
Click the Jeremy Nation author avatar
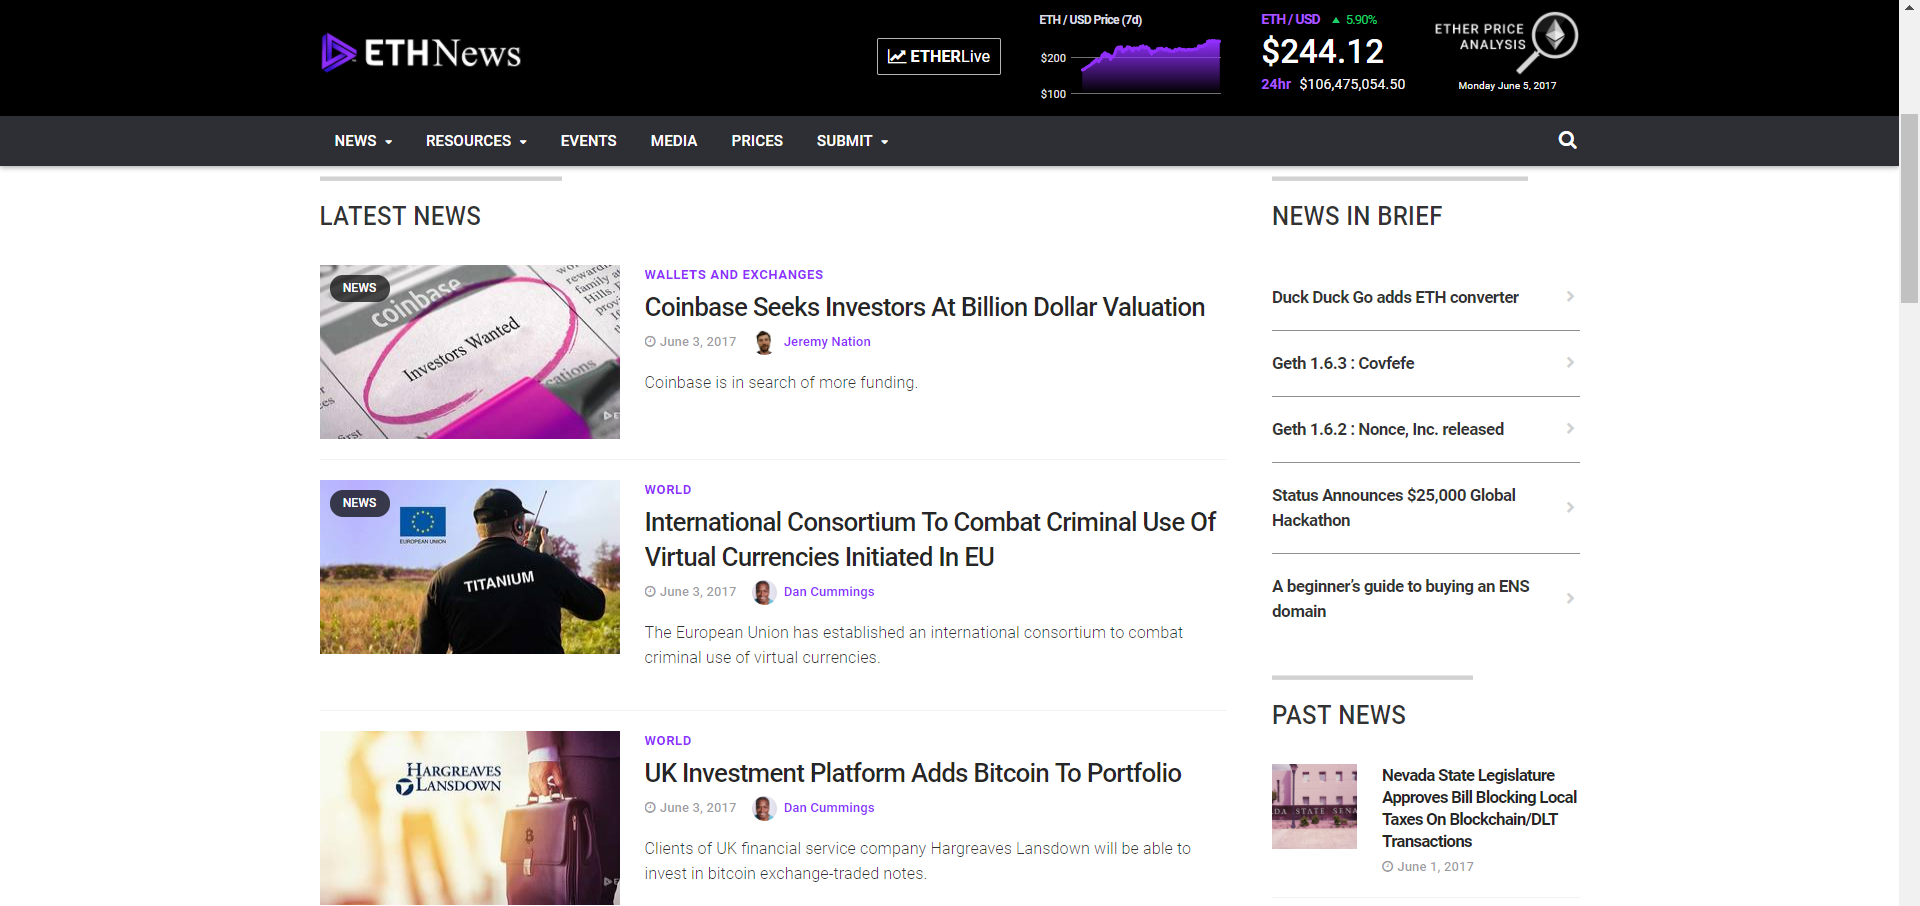pyautogui.click(x=764, y=342)
